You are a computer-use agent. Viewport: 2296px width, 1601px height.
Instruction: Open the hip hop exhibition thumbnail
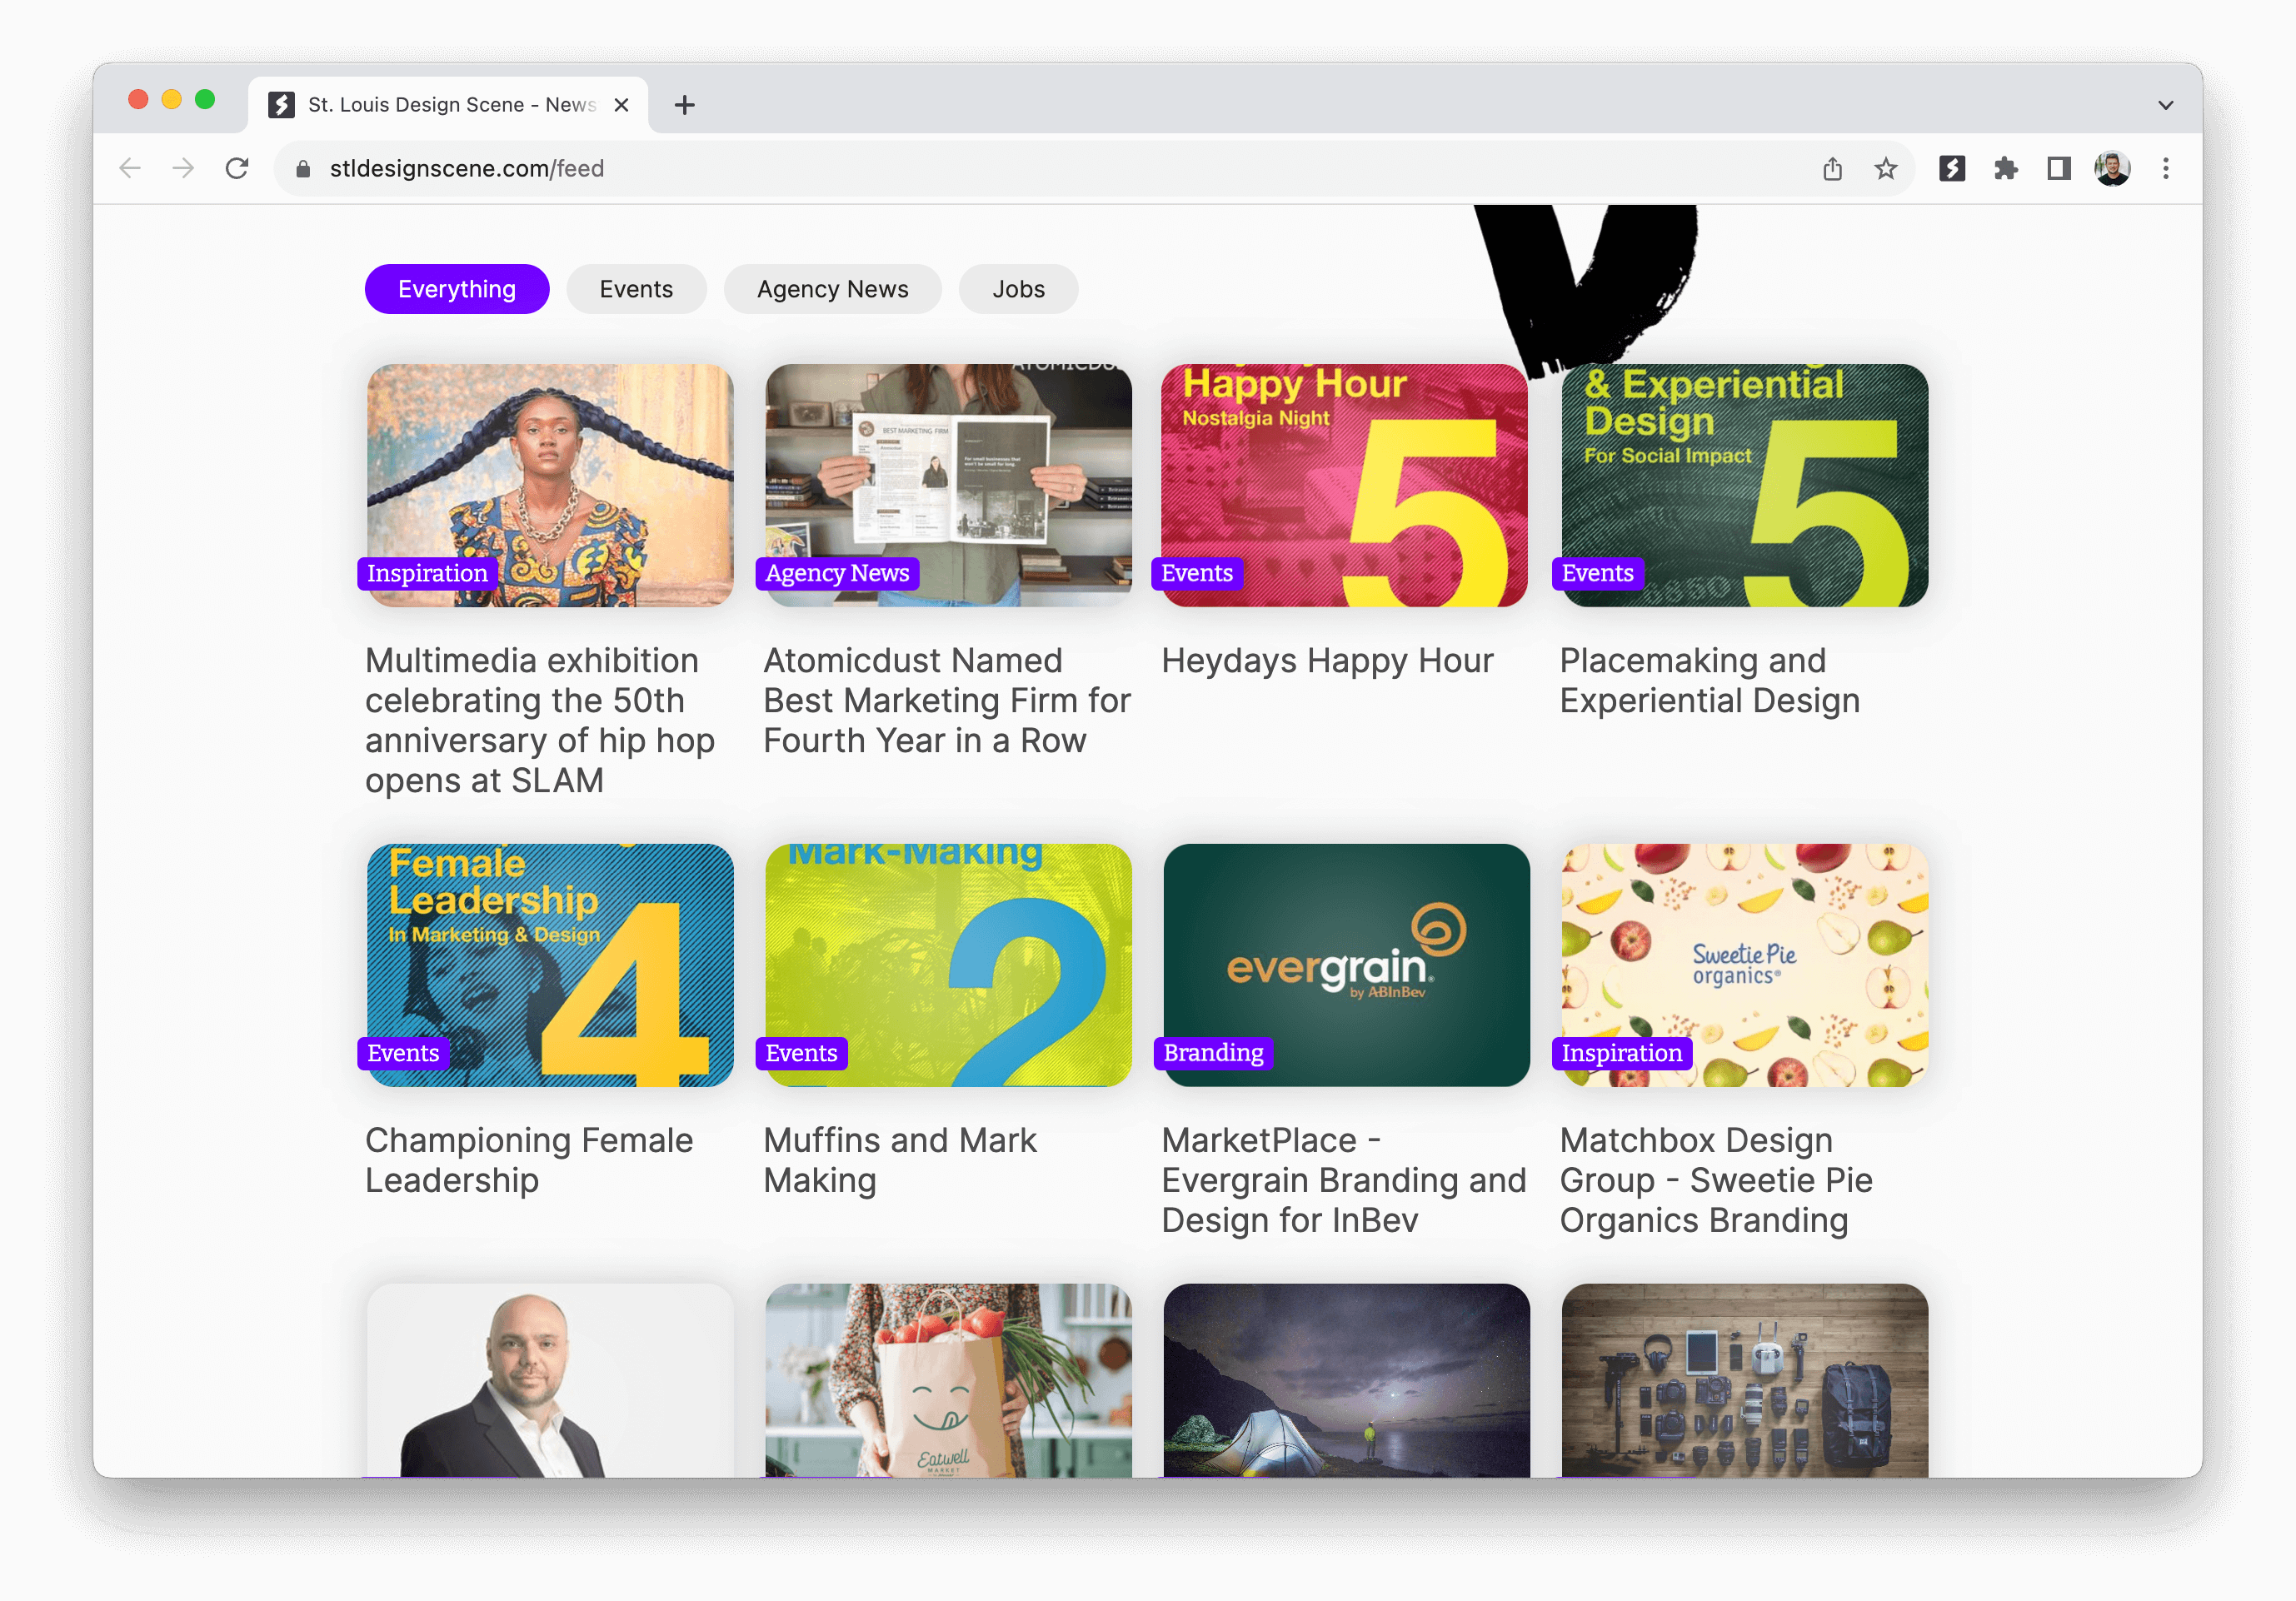(550, 485)
